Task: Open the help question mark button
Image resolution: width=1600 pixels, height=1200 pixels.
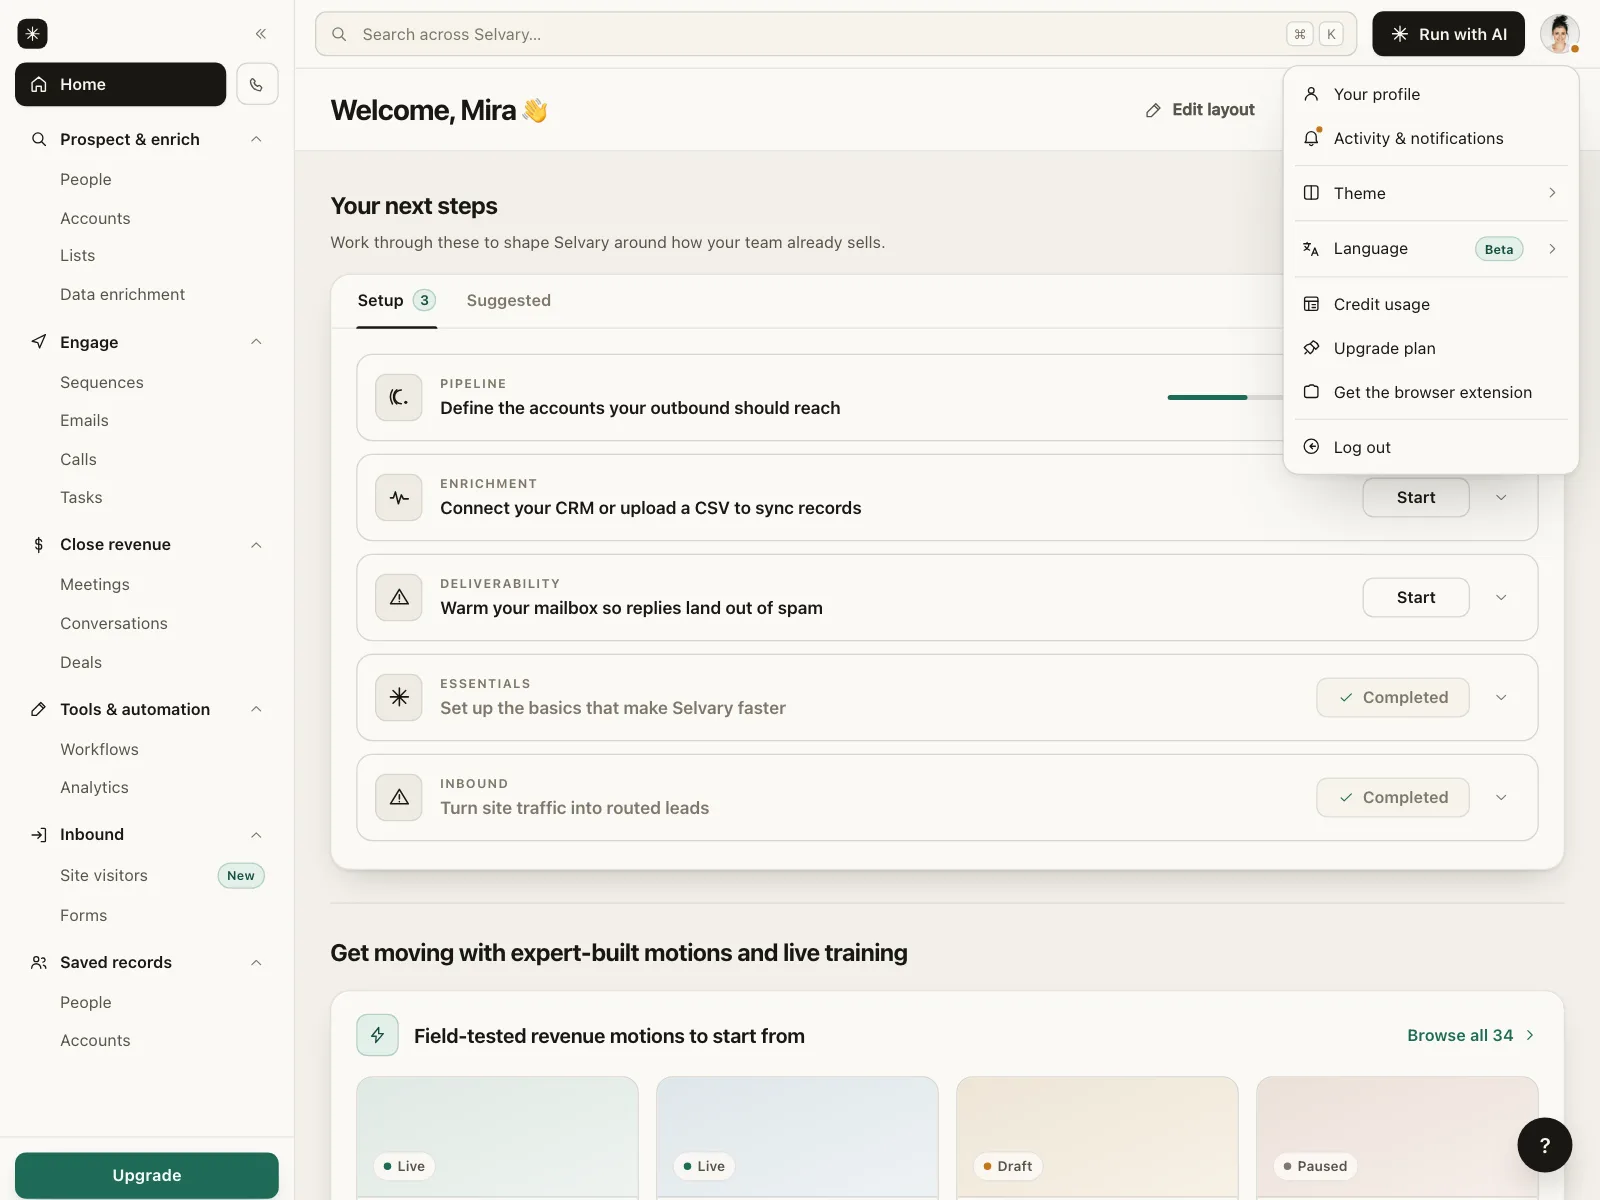Action: click(1545, 1145)
